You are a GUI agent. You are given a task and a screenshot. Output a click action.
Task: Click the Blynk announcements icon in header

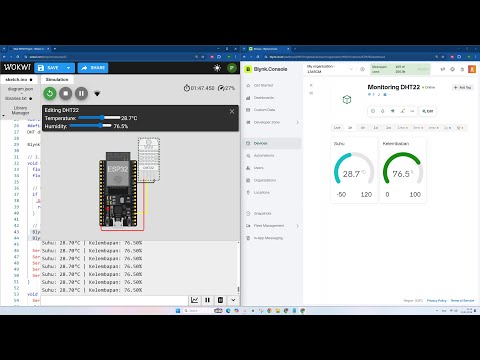[443, 69]
